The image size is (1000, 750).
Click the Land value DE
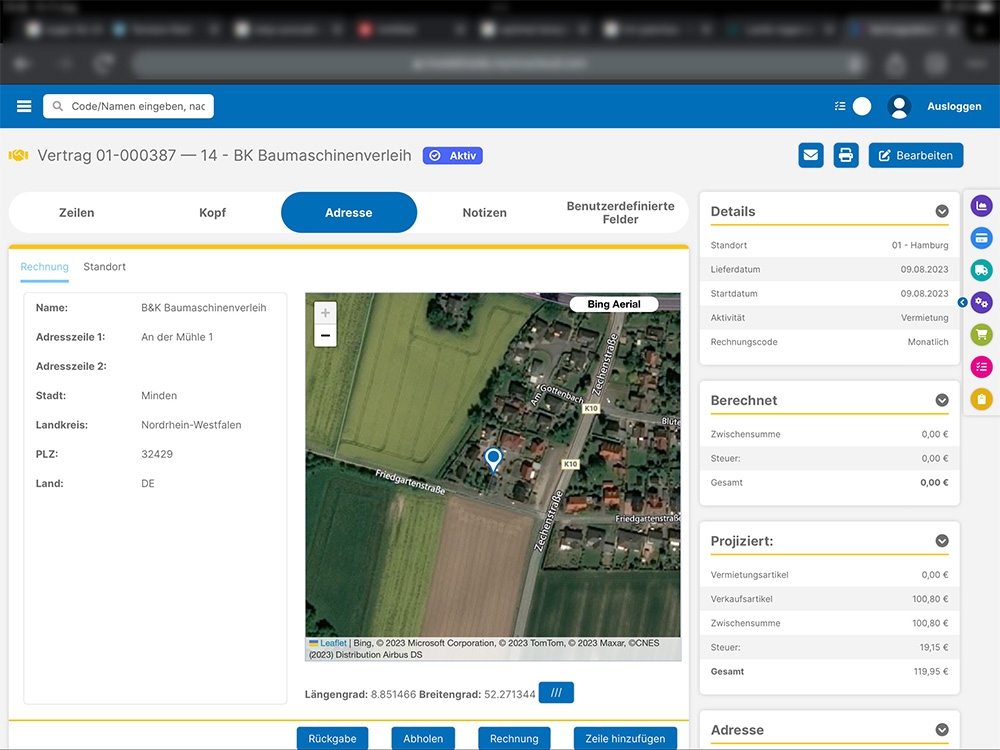point(148,483)
